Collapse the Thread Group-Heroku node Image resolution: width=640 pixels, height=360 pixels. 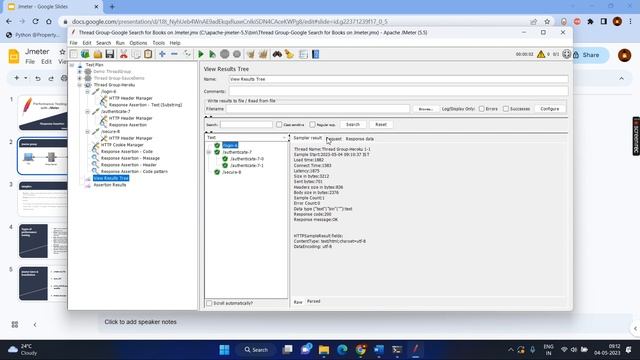coord(80,85)
